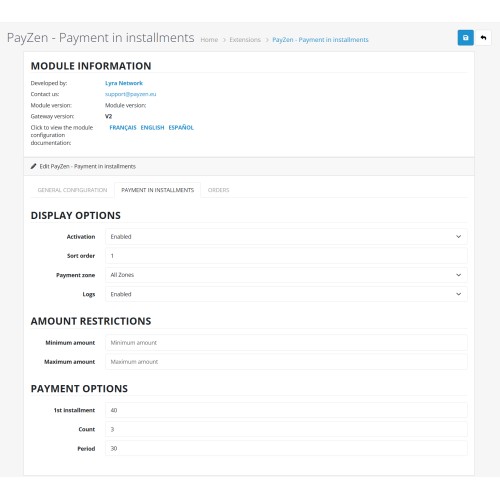
Task: Click the support@payzen.eu email link
Action: (130, 94)
